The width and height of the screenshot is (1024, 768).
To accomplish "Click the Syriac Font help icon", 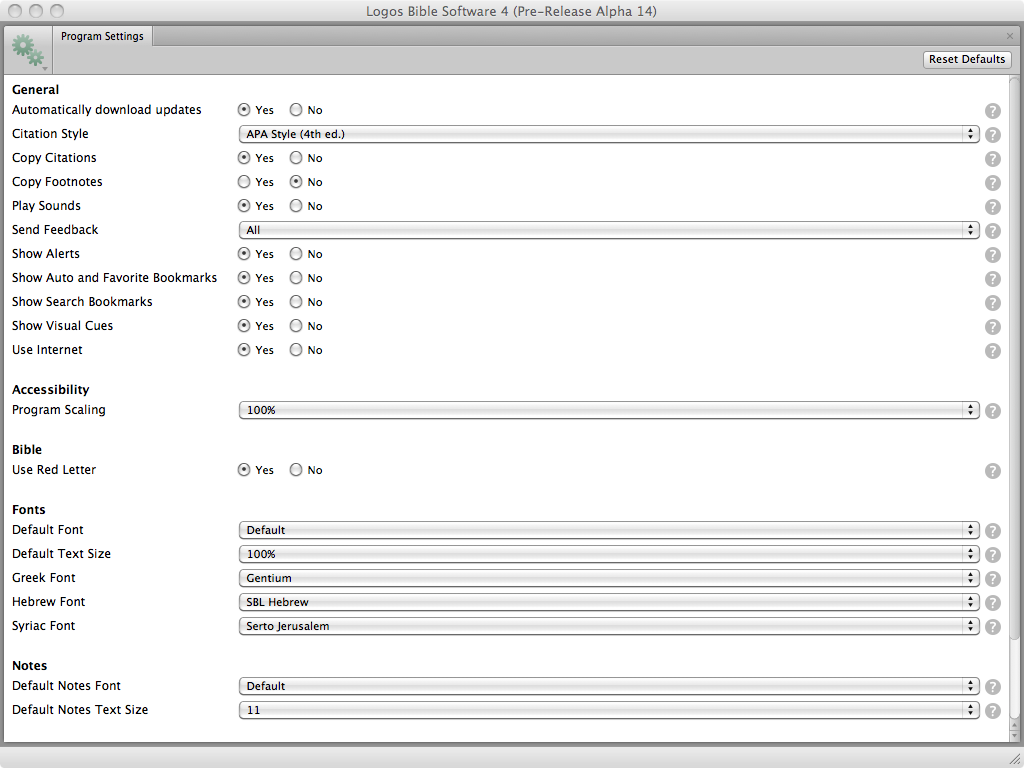I will (993, 628).
